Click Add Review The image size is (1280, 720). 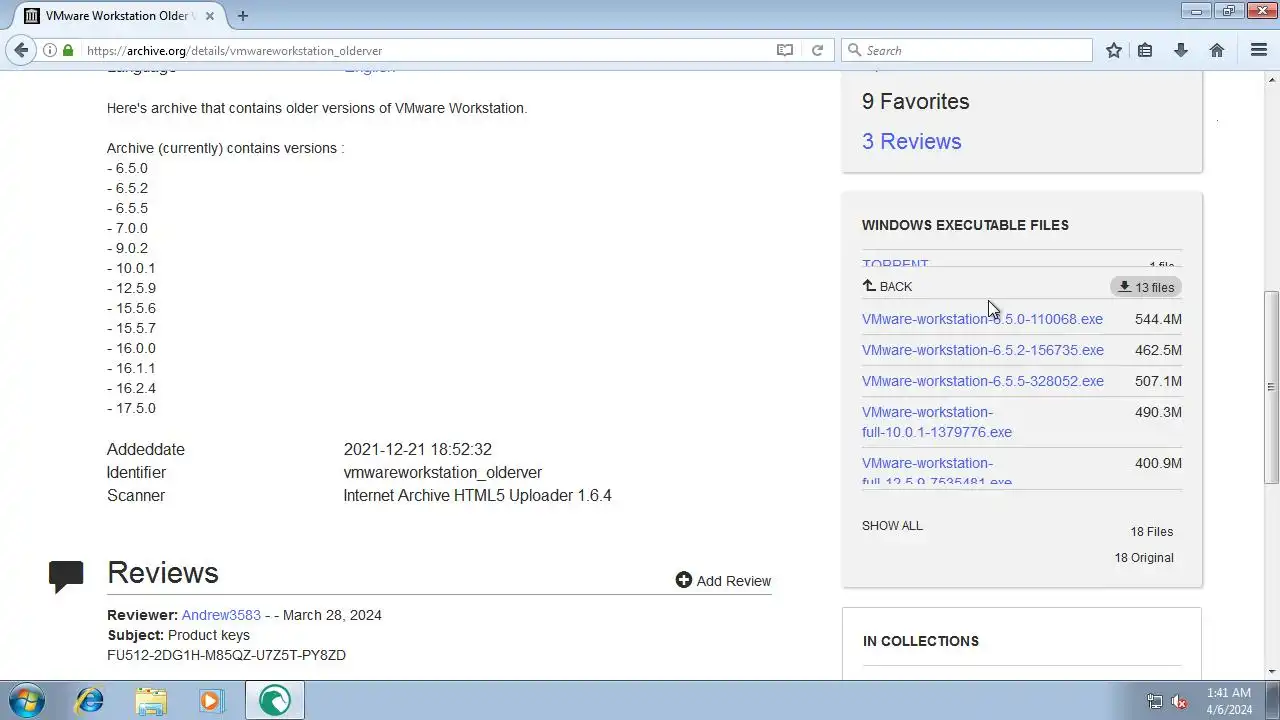(x=723, y=581)
